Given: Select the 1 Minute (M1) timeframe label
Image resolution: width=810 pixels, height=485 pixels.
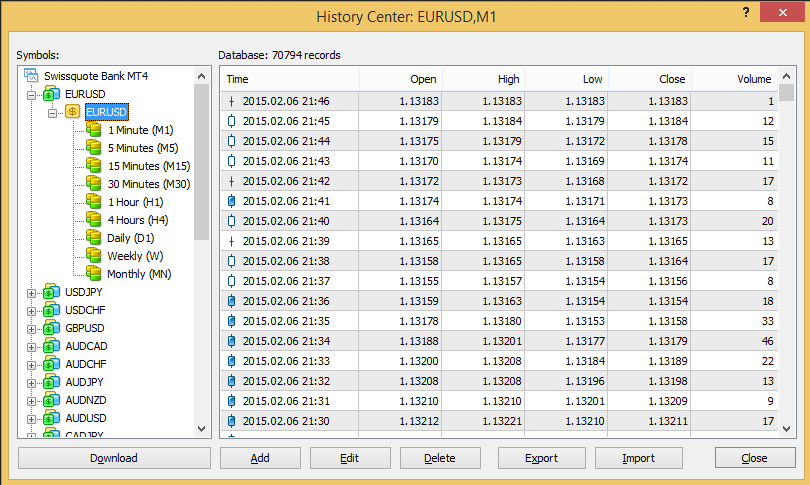Looking at the screenshot, I should pos(141,130).
